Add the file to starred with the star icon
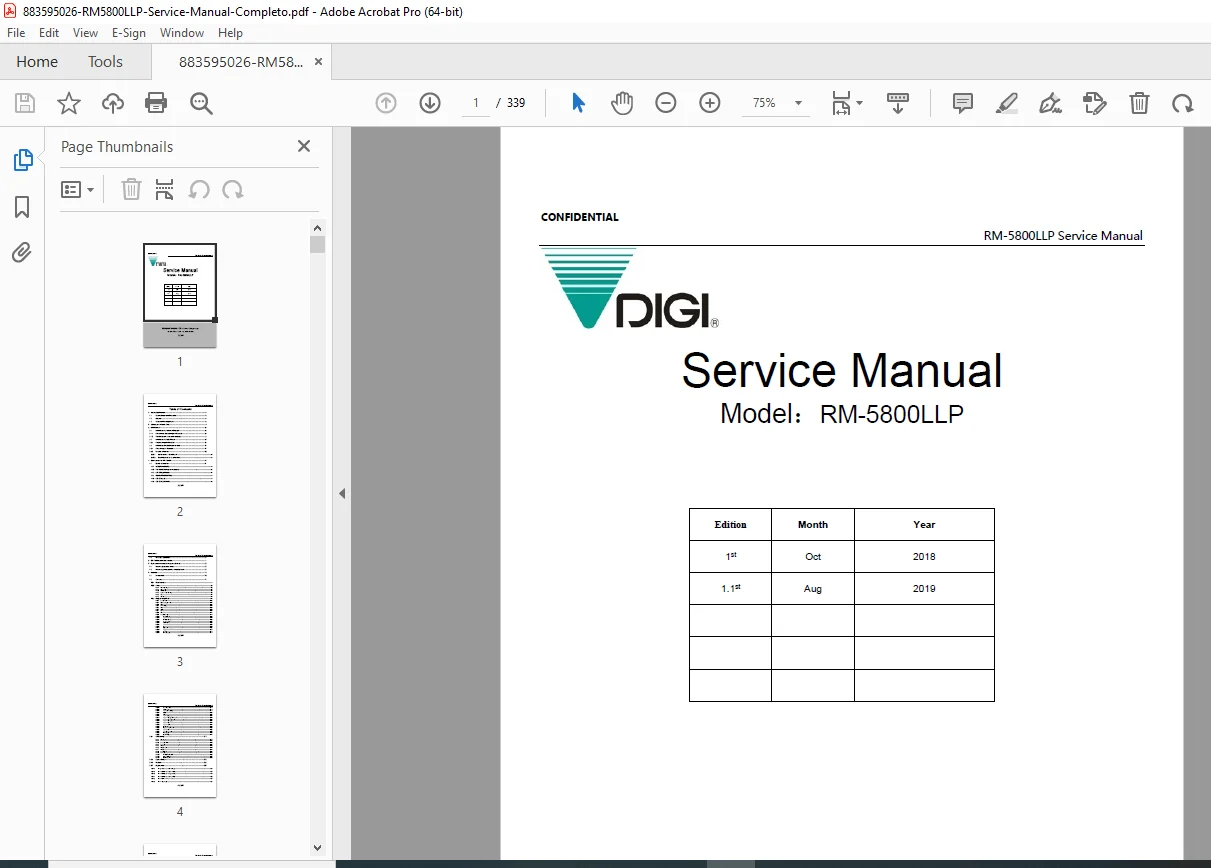Screen dimensions: 1211x868 pos(69,103)
